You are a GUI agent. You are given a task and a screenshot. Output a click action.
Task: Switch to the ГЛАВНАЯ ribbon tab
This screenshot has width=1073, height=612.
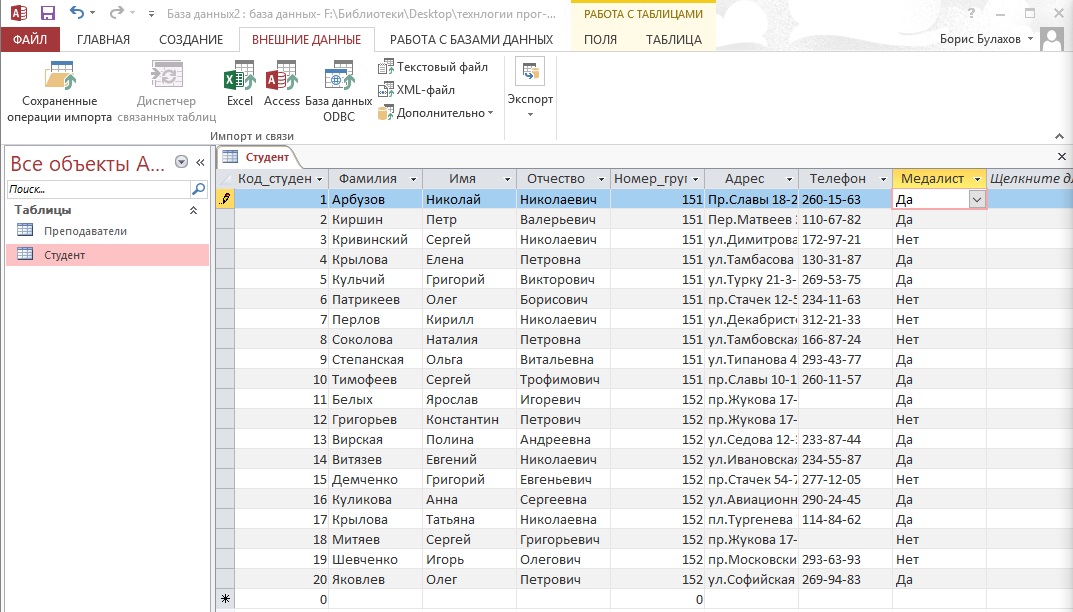coord(103,40)
